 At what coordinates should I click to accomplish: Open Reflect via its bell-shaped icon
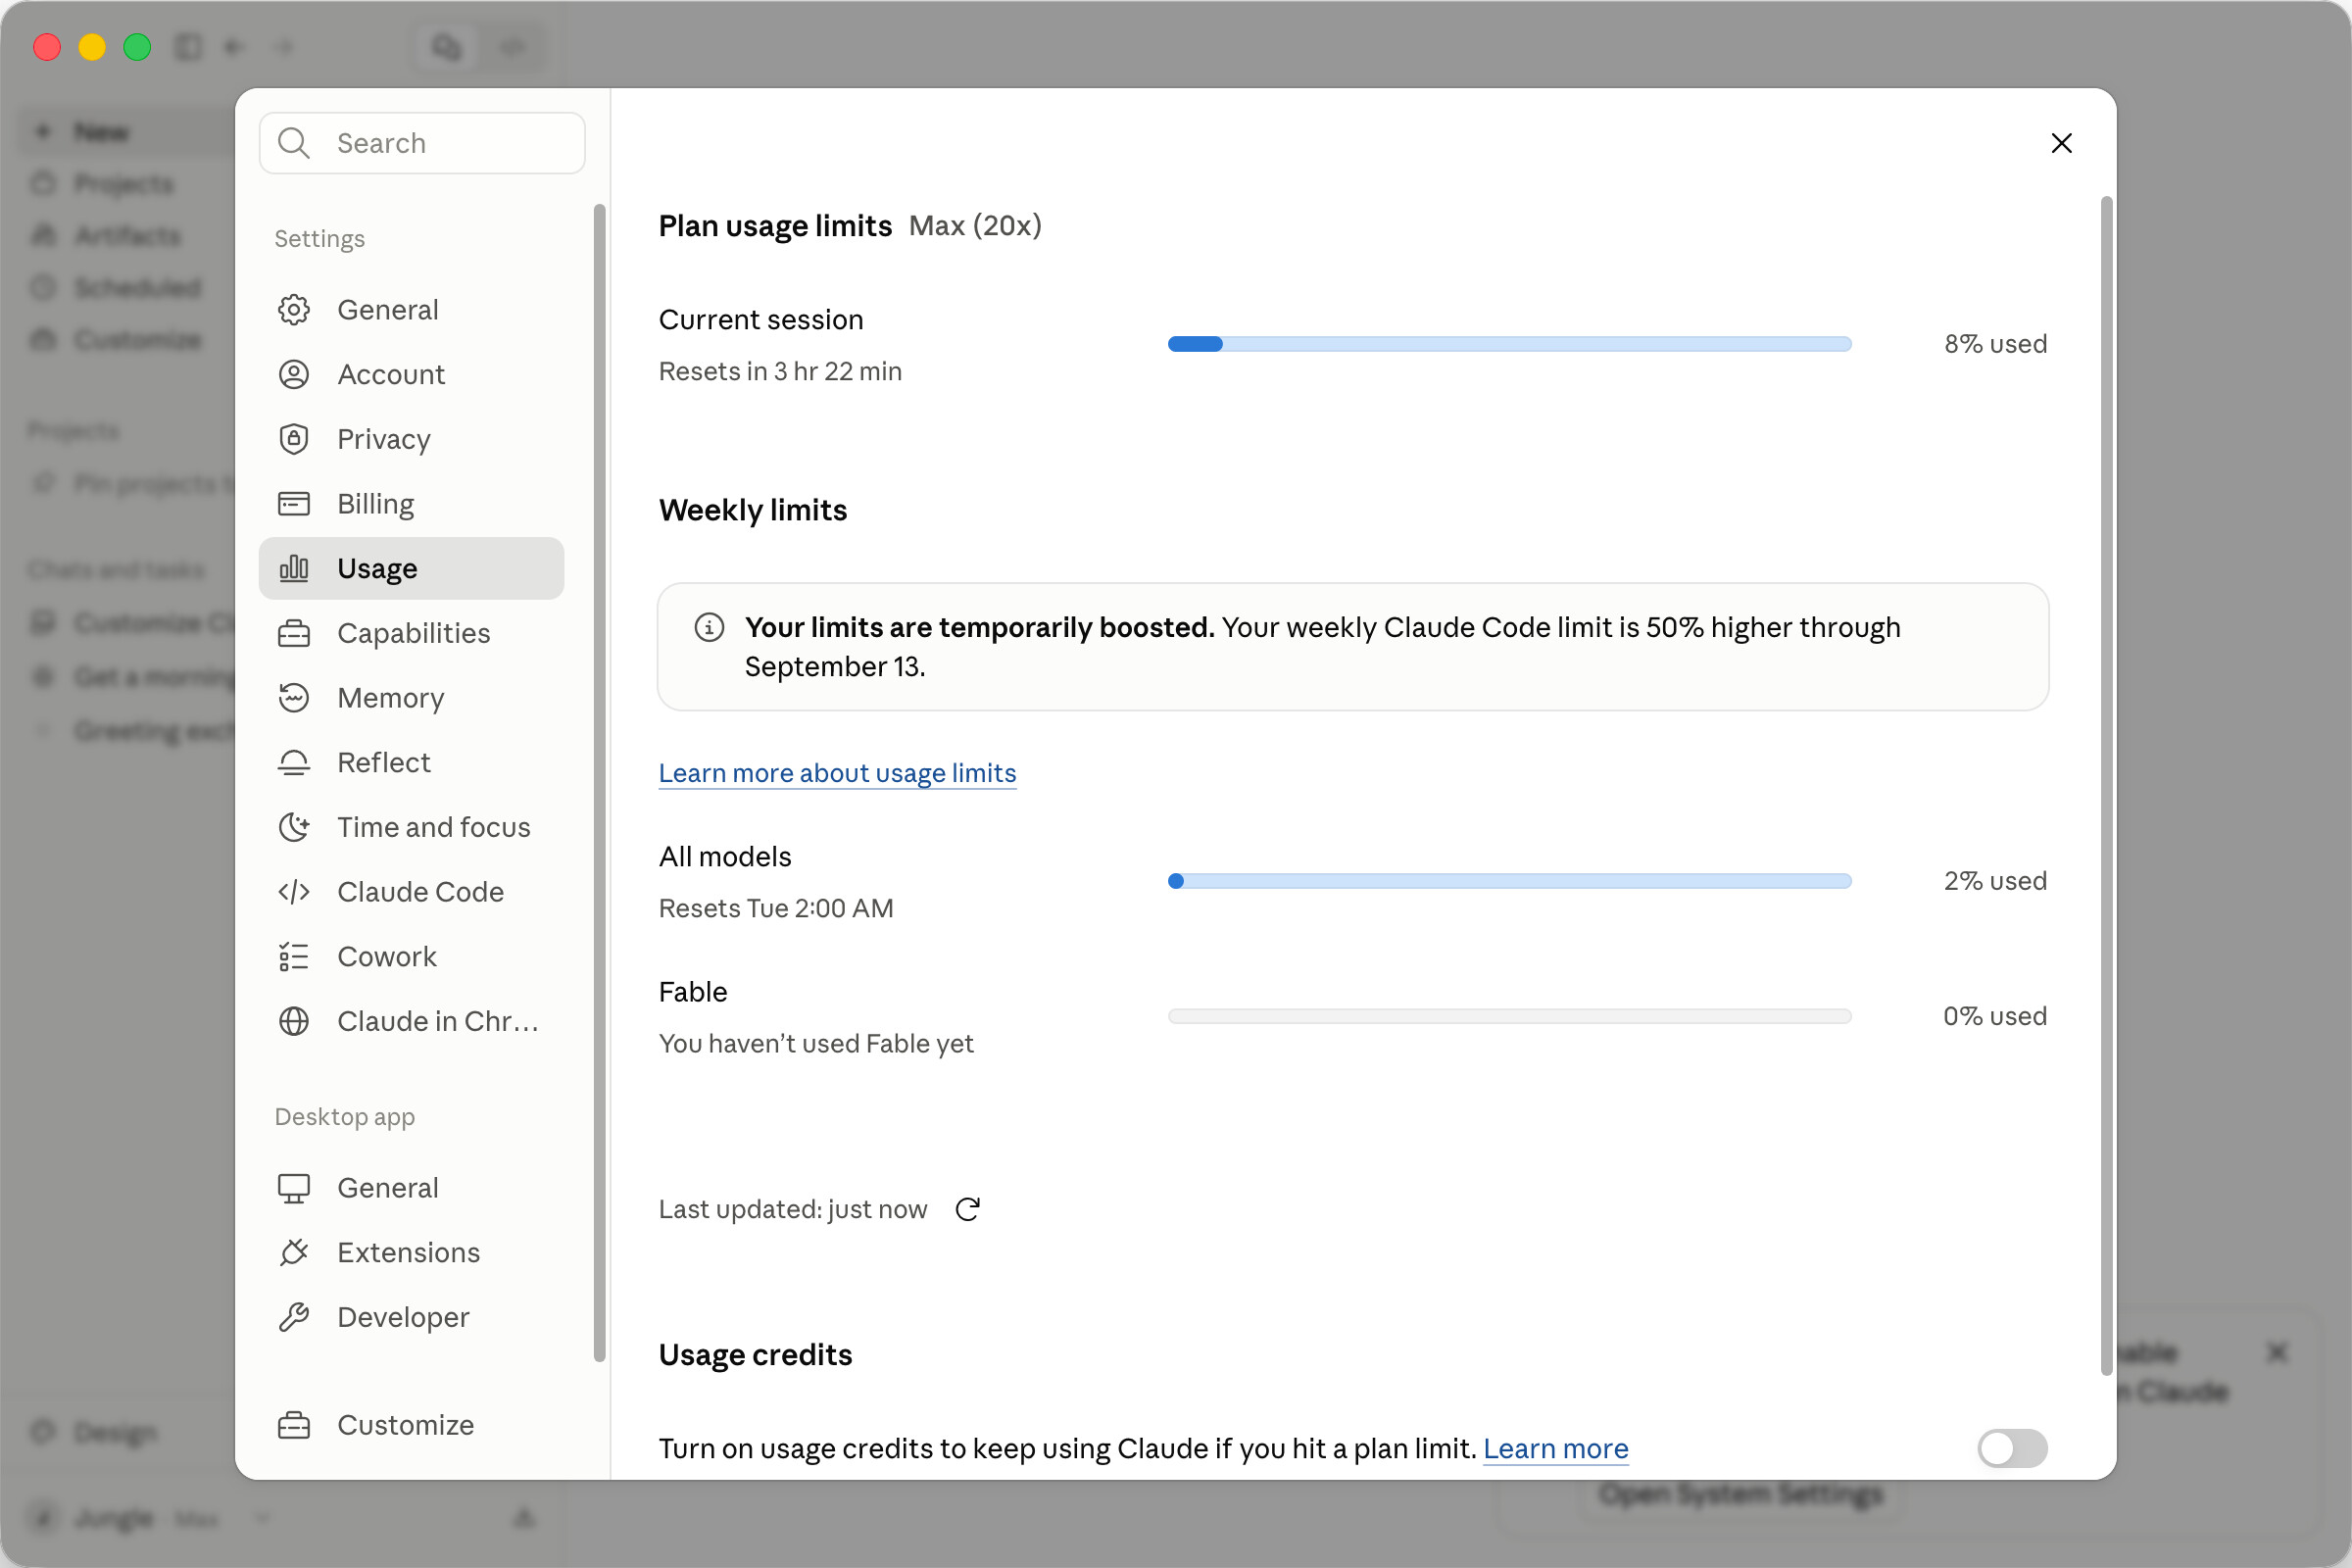[293, 763]
